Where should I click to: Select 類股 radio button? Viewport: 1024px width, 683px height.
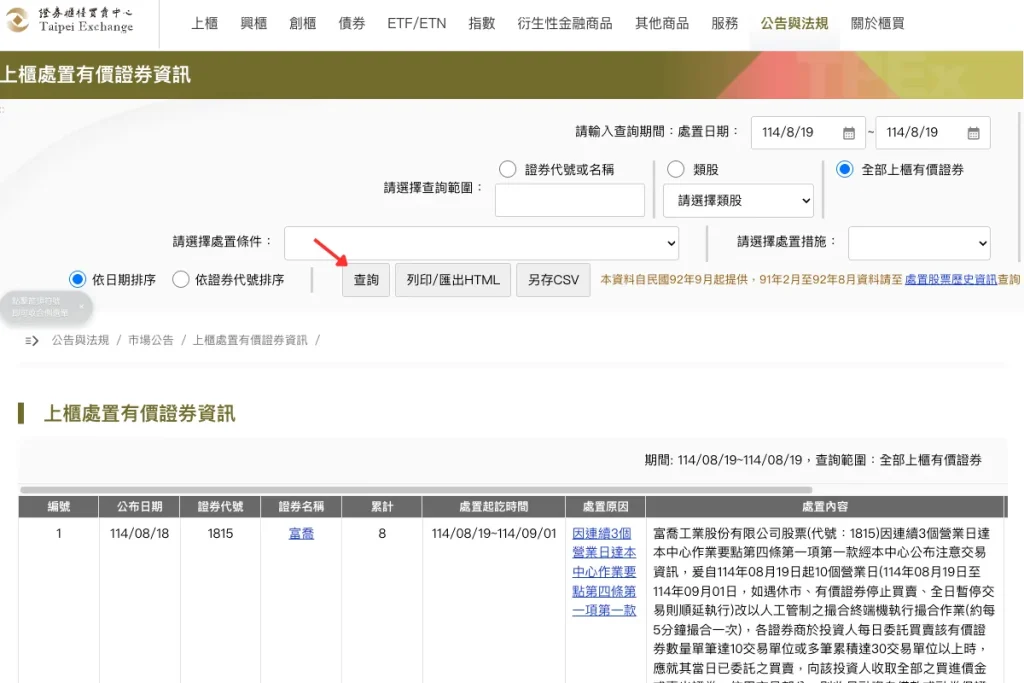tap(675, 170)
